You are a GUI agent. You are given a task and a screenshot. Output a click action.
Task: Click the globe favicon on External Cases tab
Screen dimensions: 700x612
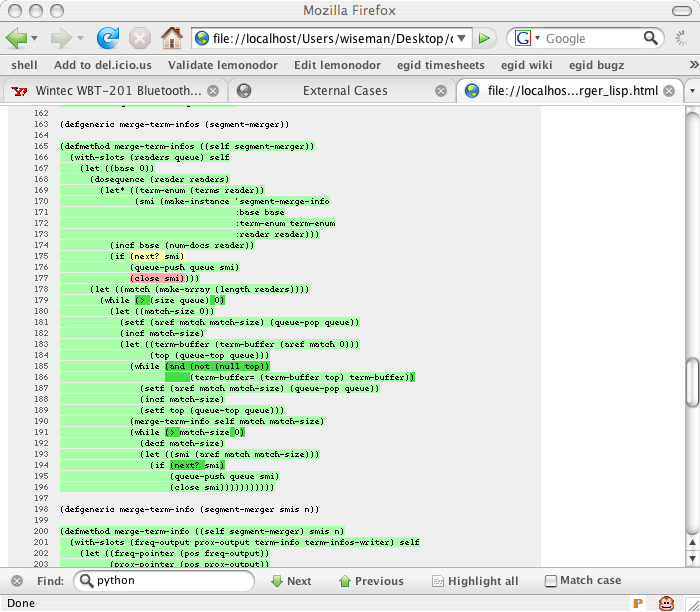point(244,91)
